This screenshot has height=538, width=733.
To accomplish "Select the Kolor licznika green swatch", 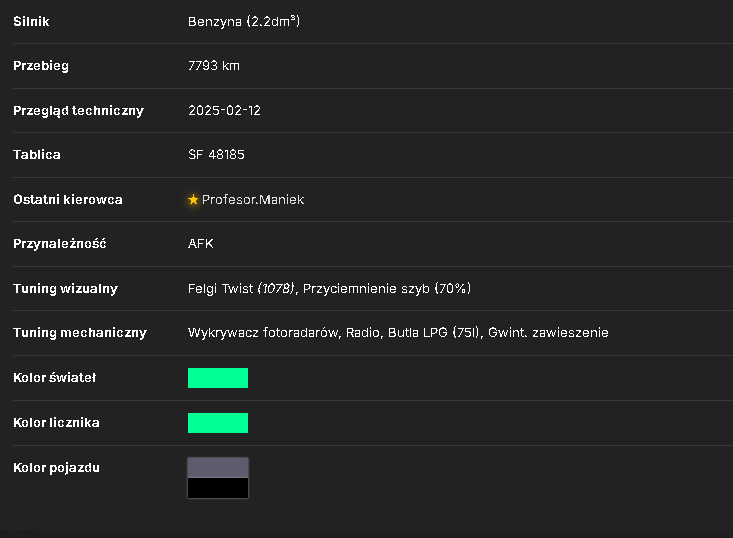I will click(x=218, y=423).
